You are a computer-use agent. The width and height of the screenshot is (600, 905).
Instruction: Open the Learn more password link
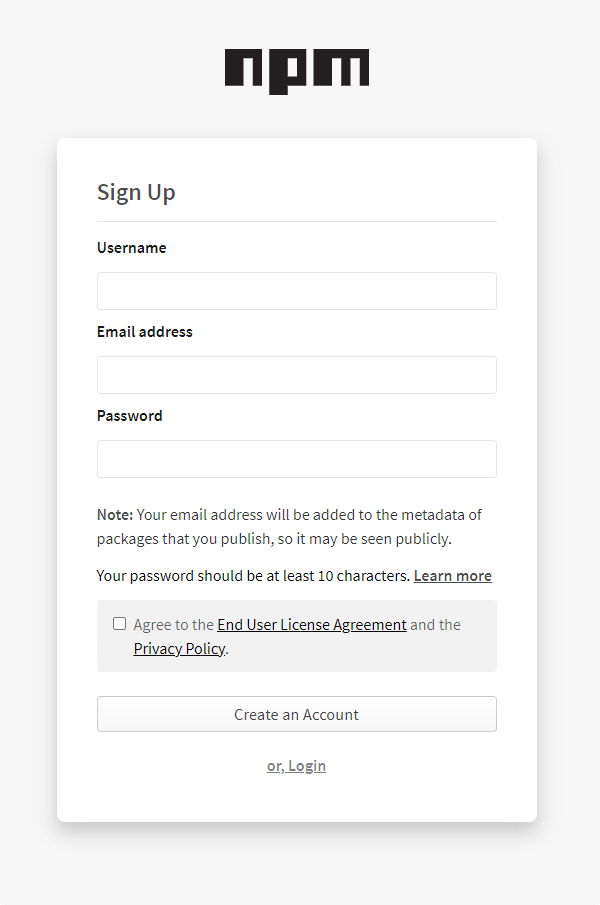452,576
